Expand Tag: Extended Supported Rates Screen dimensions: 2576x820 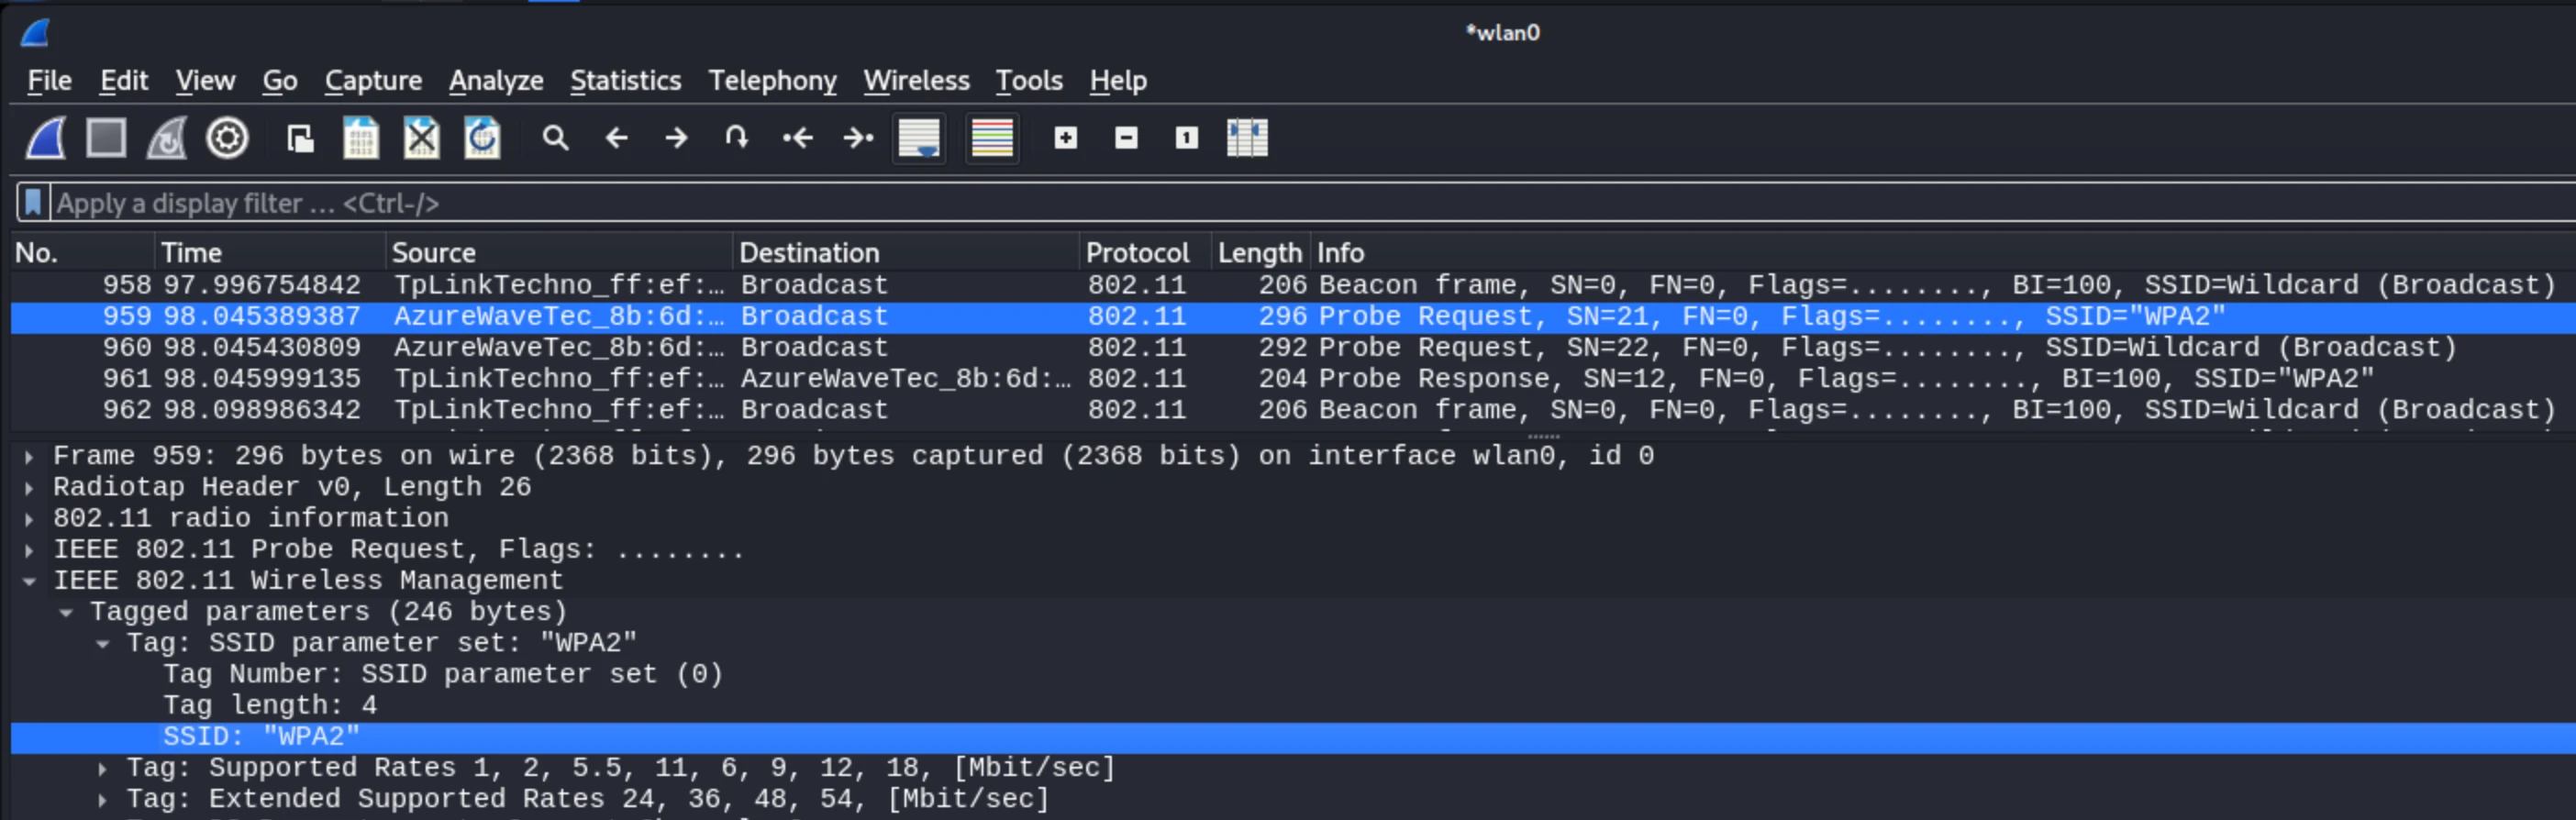103,799
